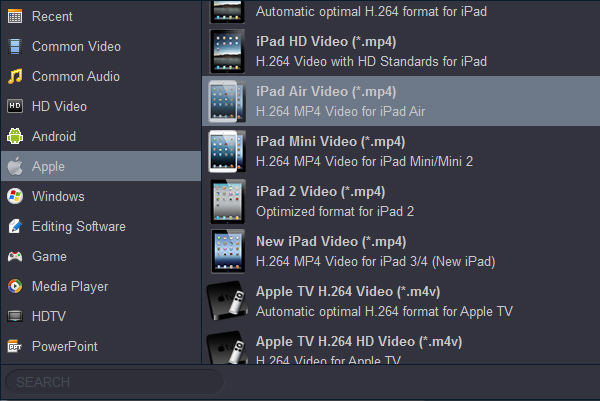600x401 pixels.
Task: Click the Common Audio music note icon
Action: click(15, 76)
